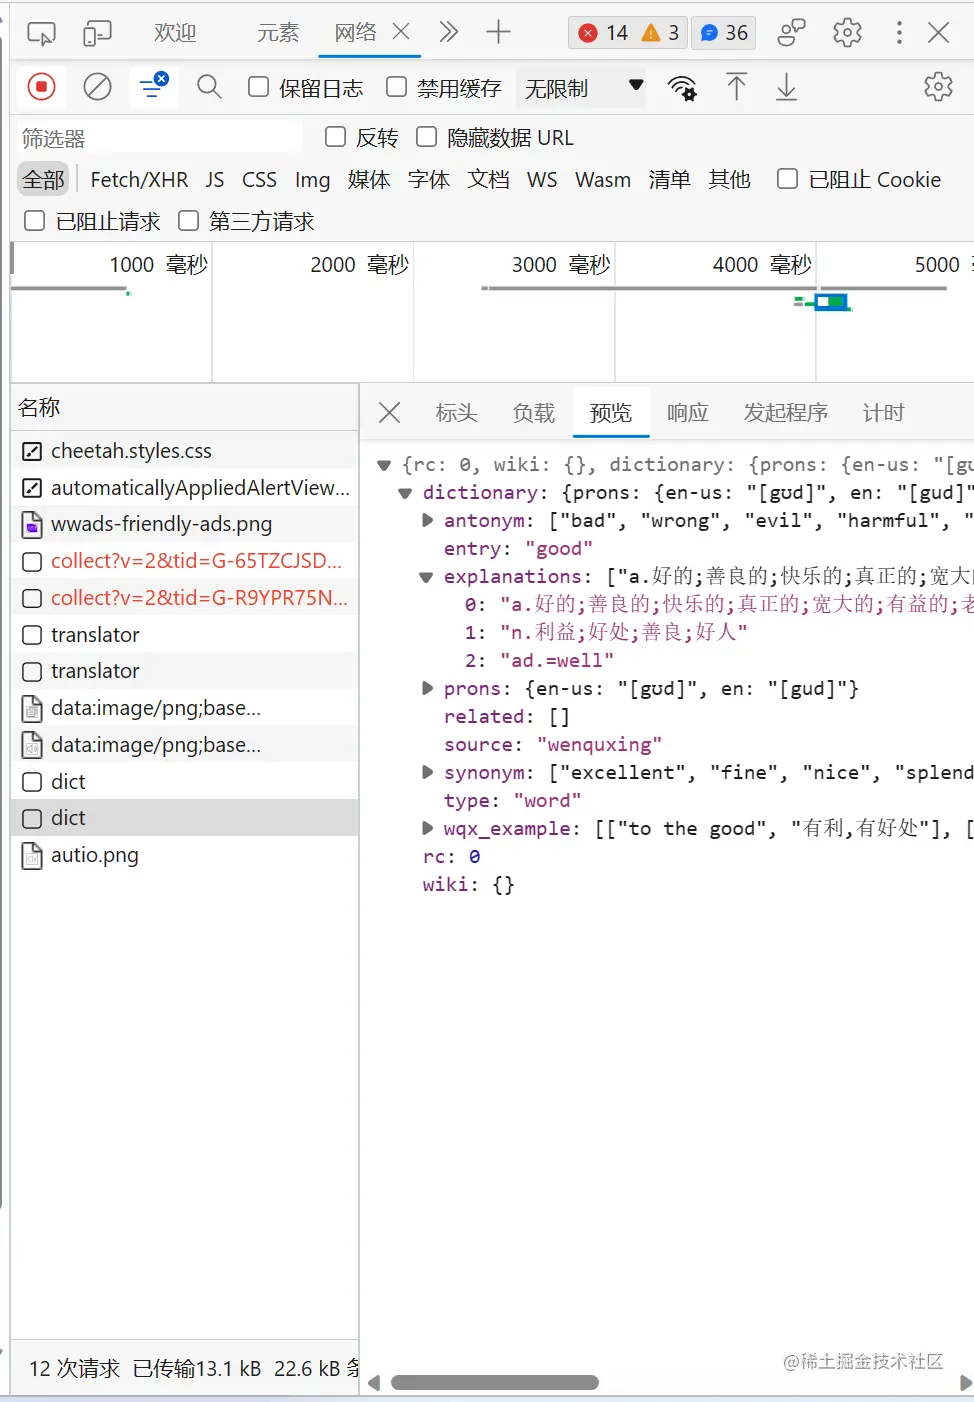
Task: Click the preview horizontal scrollbar thumb
Action: [x=495, y=1383]
